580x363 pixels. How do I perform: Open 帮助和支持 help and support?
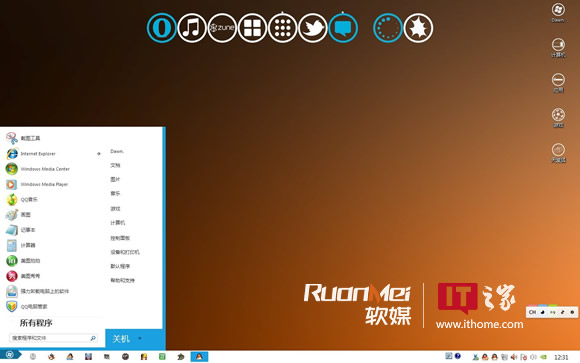[122, 280]
